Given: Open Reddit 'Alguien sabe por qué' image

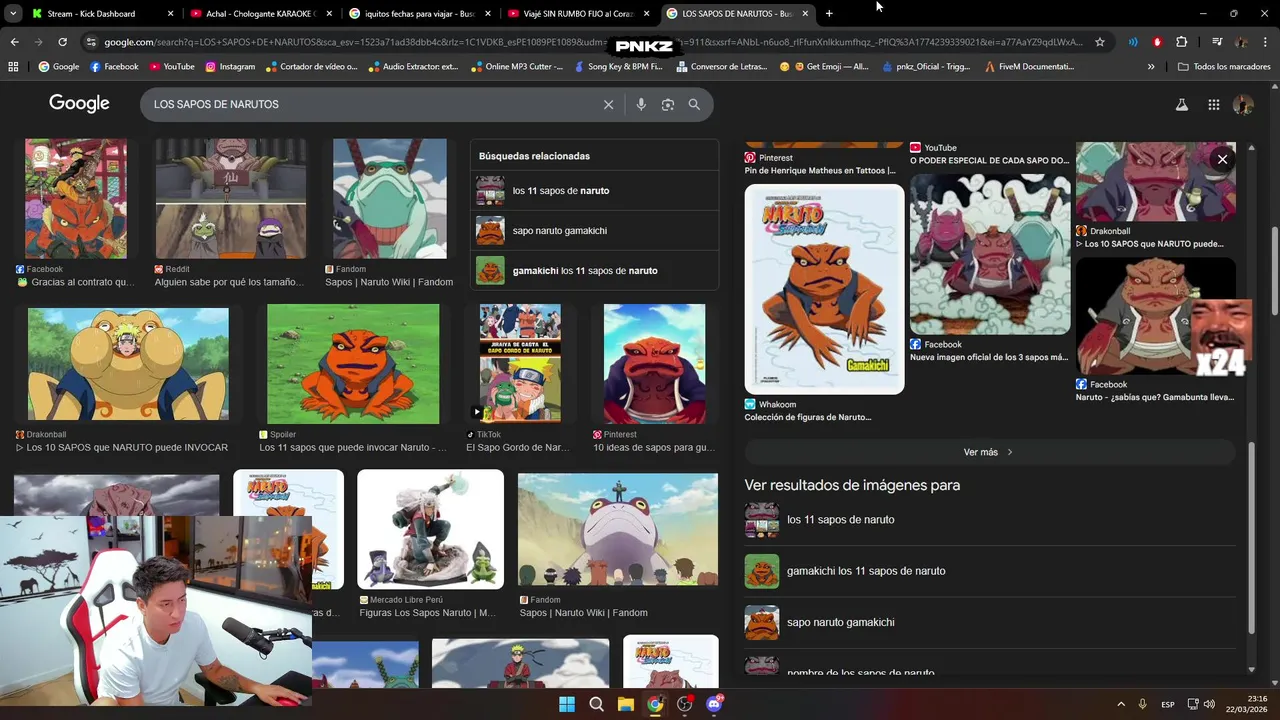Looking at the screenshot, I should (x=231, y=199).
